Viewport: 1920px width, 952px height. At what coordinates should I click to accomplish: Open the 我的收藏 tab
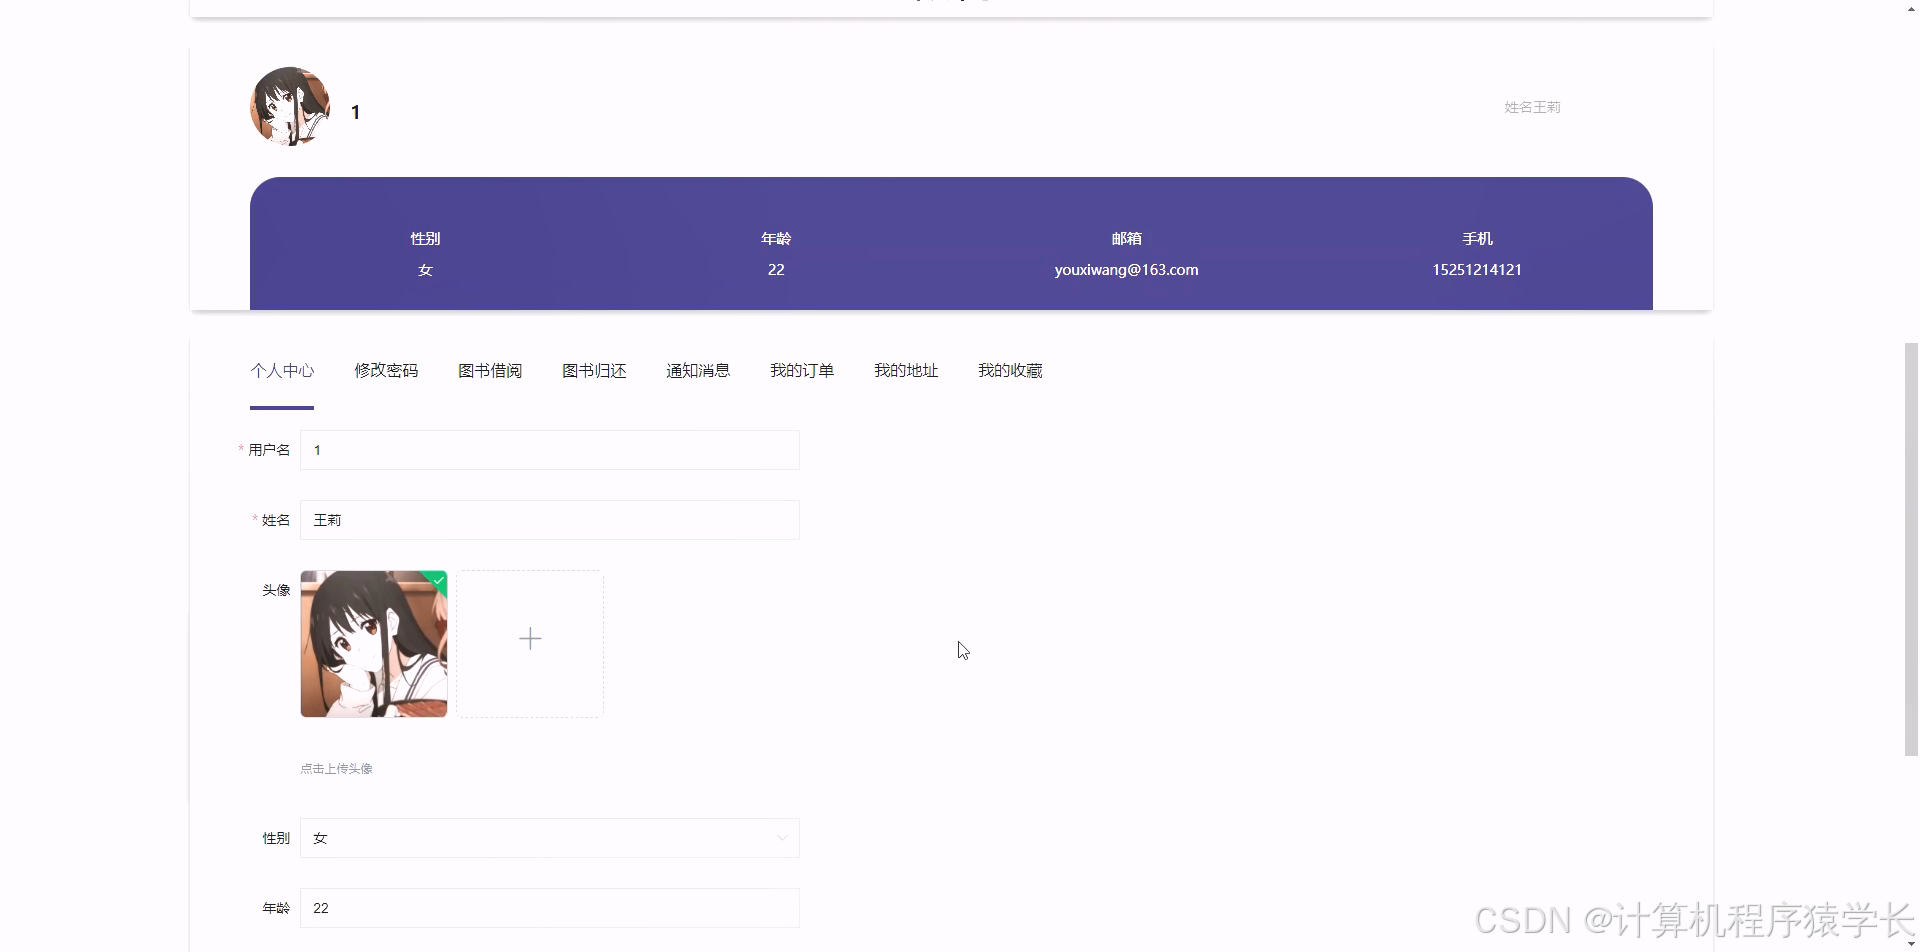[1009, 370]
